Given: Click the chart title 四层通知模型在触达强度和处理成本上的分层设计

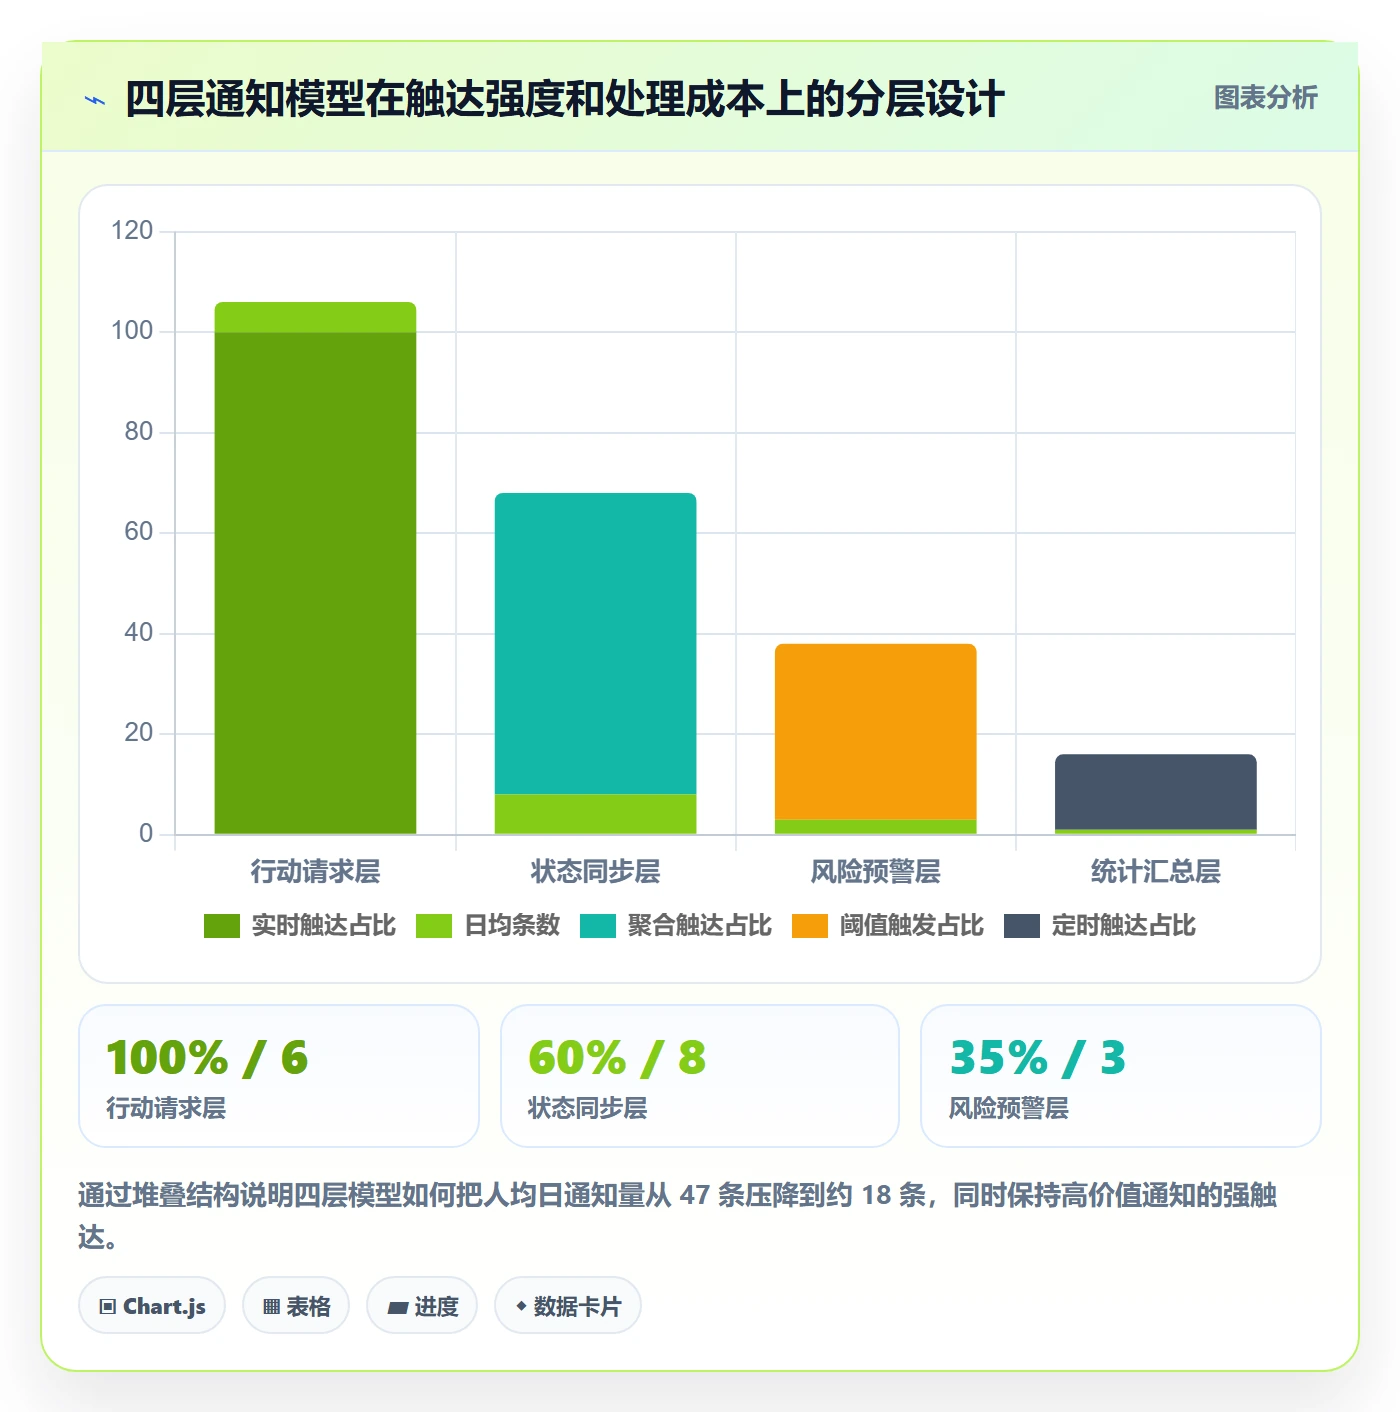Looking at the screenshot, I should coord(565,100).
